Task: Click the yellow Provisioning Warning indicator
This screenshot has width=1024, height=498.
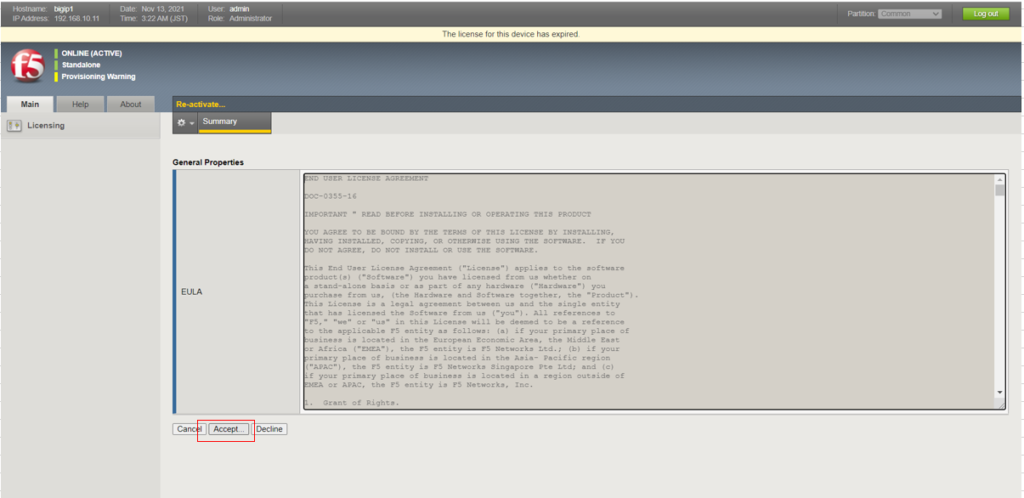Action: pyautogui.click(x=56, y=77)
